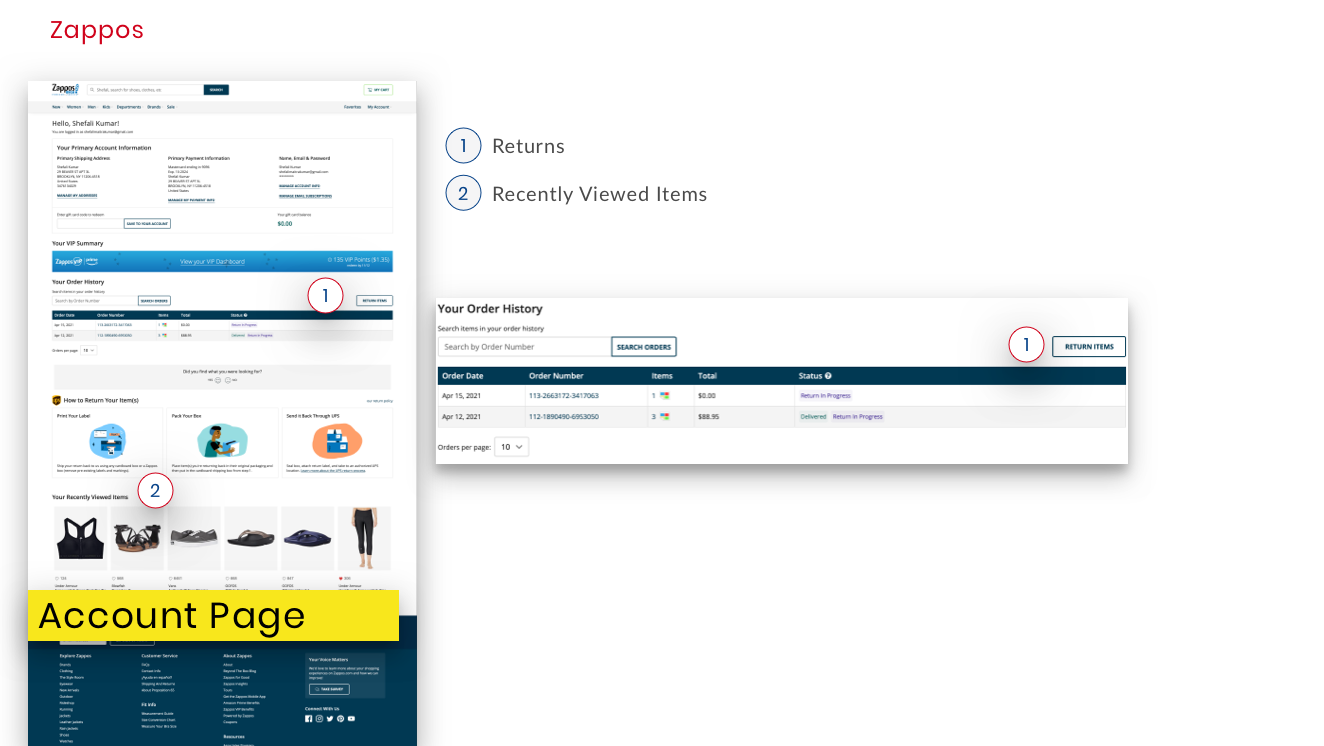The height and width of the screenshot is (746, 1324).
Task: Open Shipping And Returns footer link
Action: 158,684
